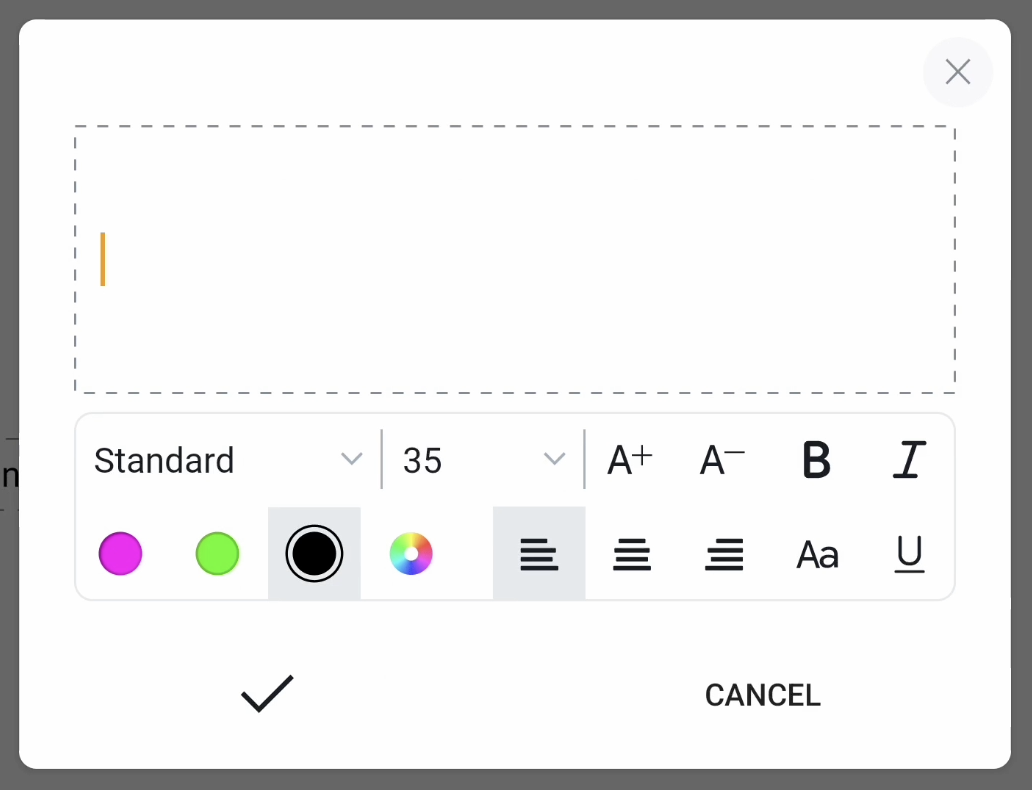This screenshot has height=790, width=1032.
Task: Enable center text alignment
Action: point(631,553)
